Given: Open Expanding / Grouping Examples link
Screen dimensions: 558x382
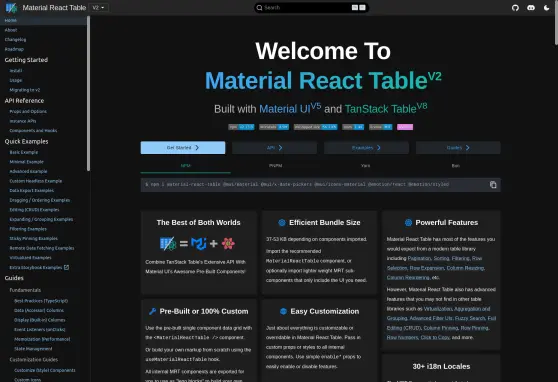Looking at the screenshot, I should [x=41, y=219].
